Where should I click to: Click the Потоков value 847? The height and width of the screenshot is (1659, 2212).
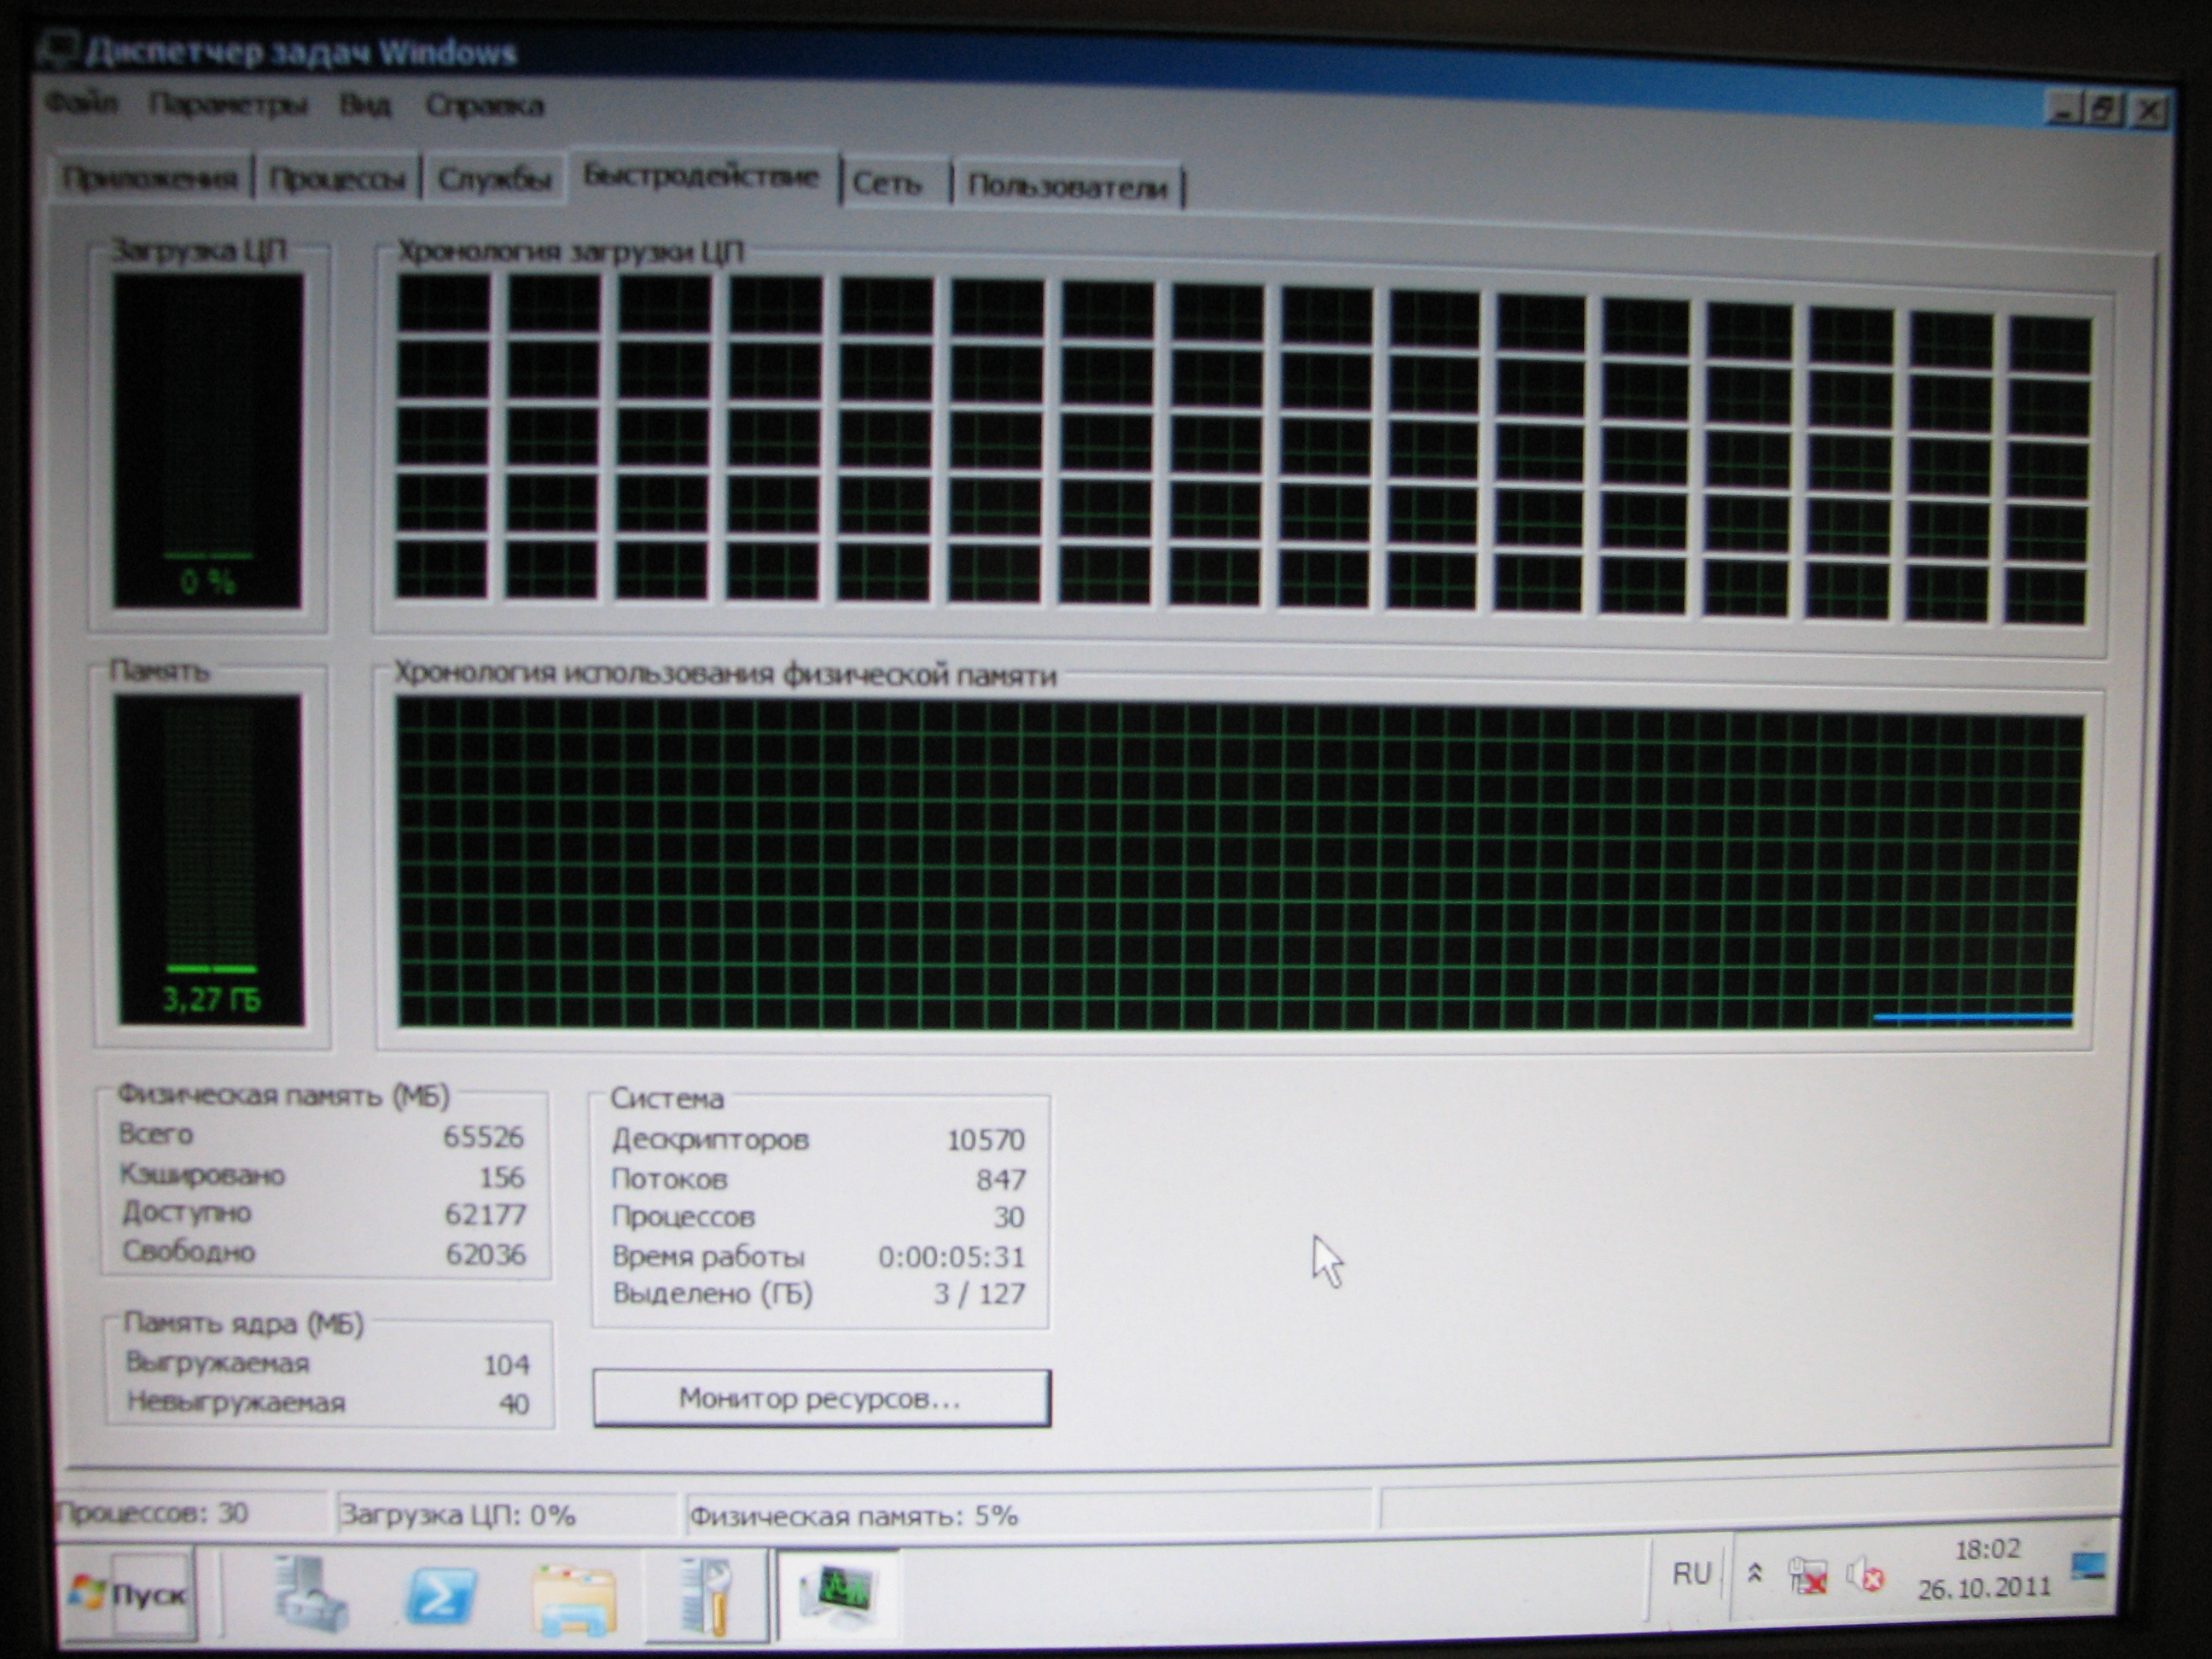point(1001,1180)
